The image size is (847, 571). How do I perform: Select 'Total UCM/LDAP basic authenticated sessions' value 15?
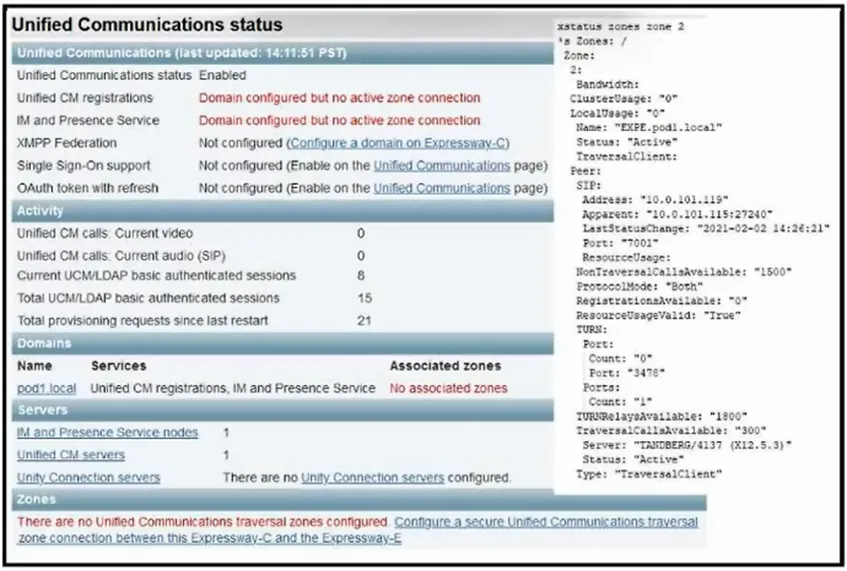click(x=365, y=299)
